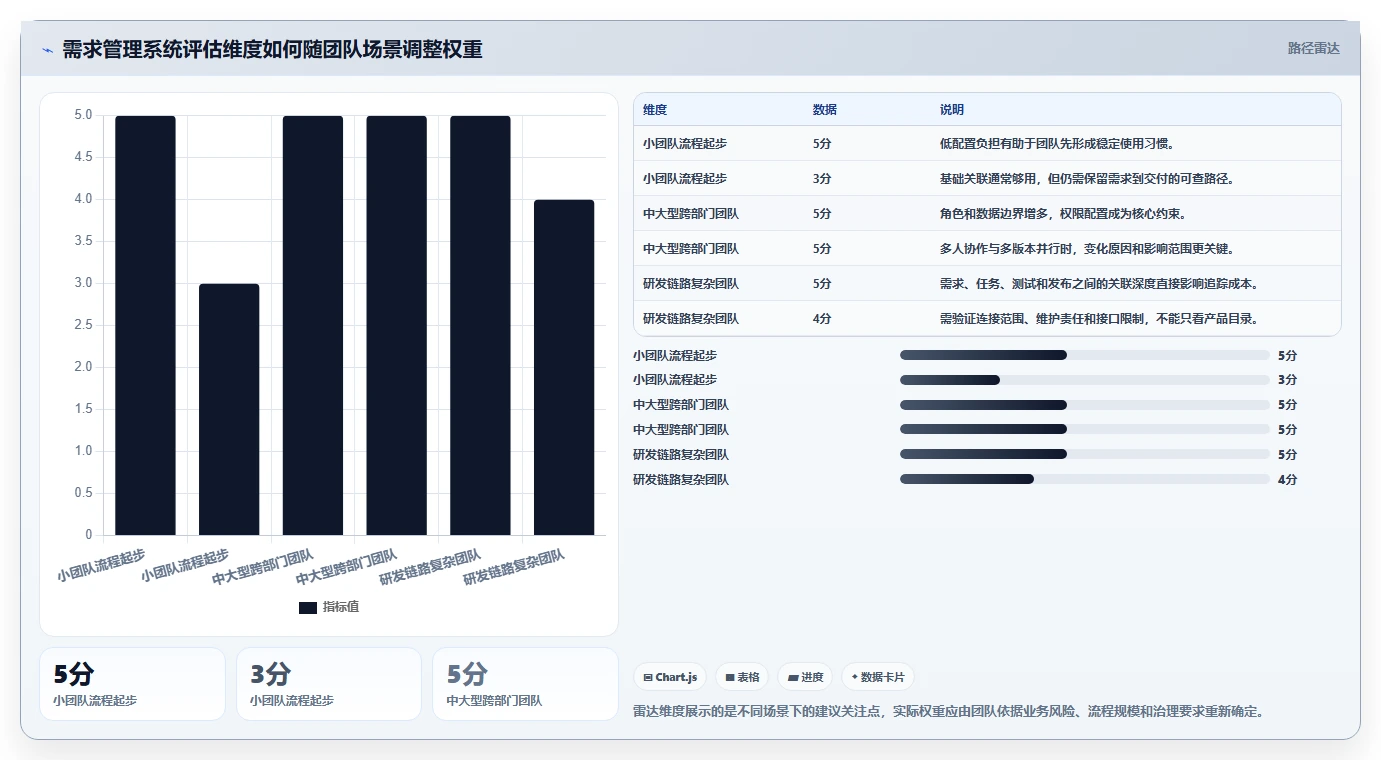Viewport: 1381px width, 760px height.
Task: Click the 0 tick on the y-axis
Action: (89, 535)
